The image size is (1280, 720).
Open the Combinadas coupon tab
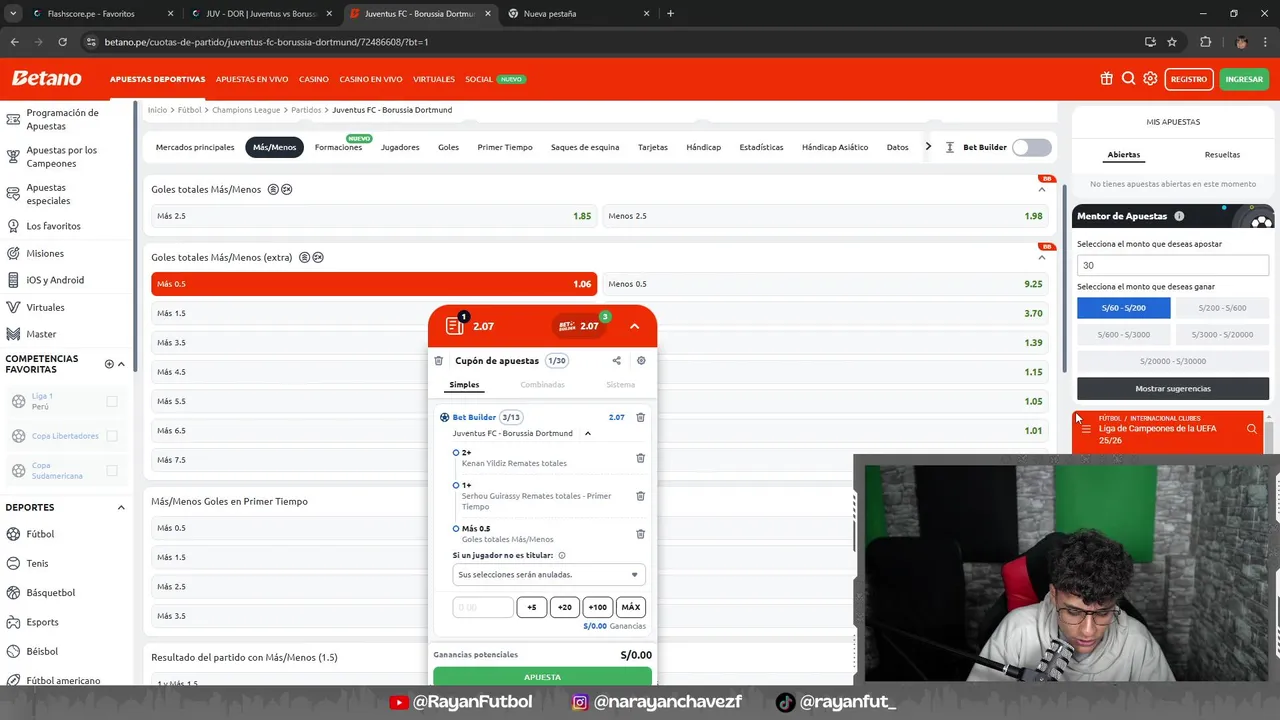click(542, 385)
